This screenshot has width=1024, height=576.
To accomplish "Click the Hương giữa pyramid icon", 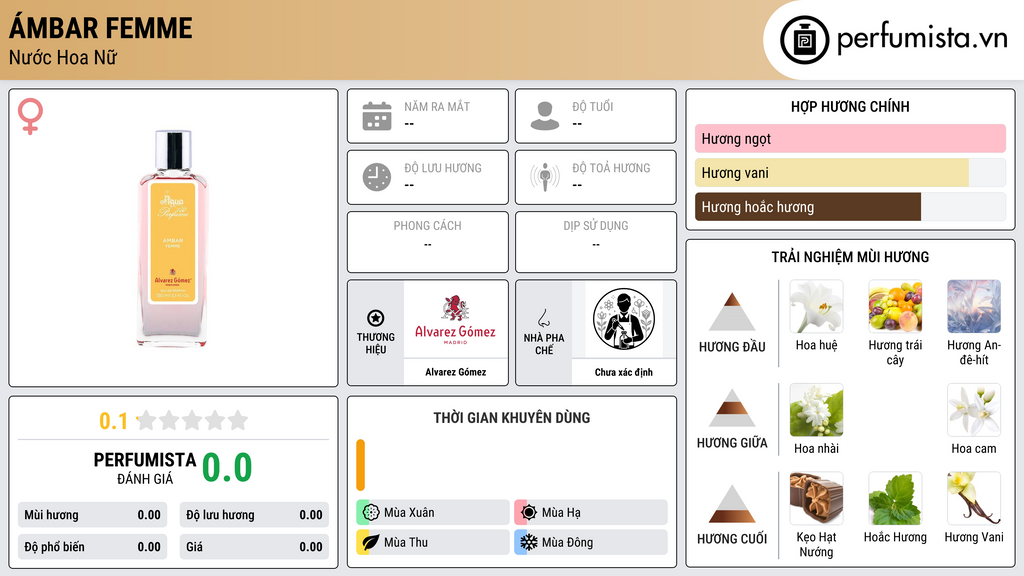I will 732,408.
